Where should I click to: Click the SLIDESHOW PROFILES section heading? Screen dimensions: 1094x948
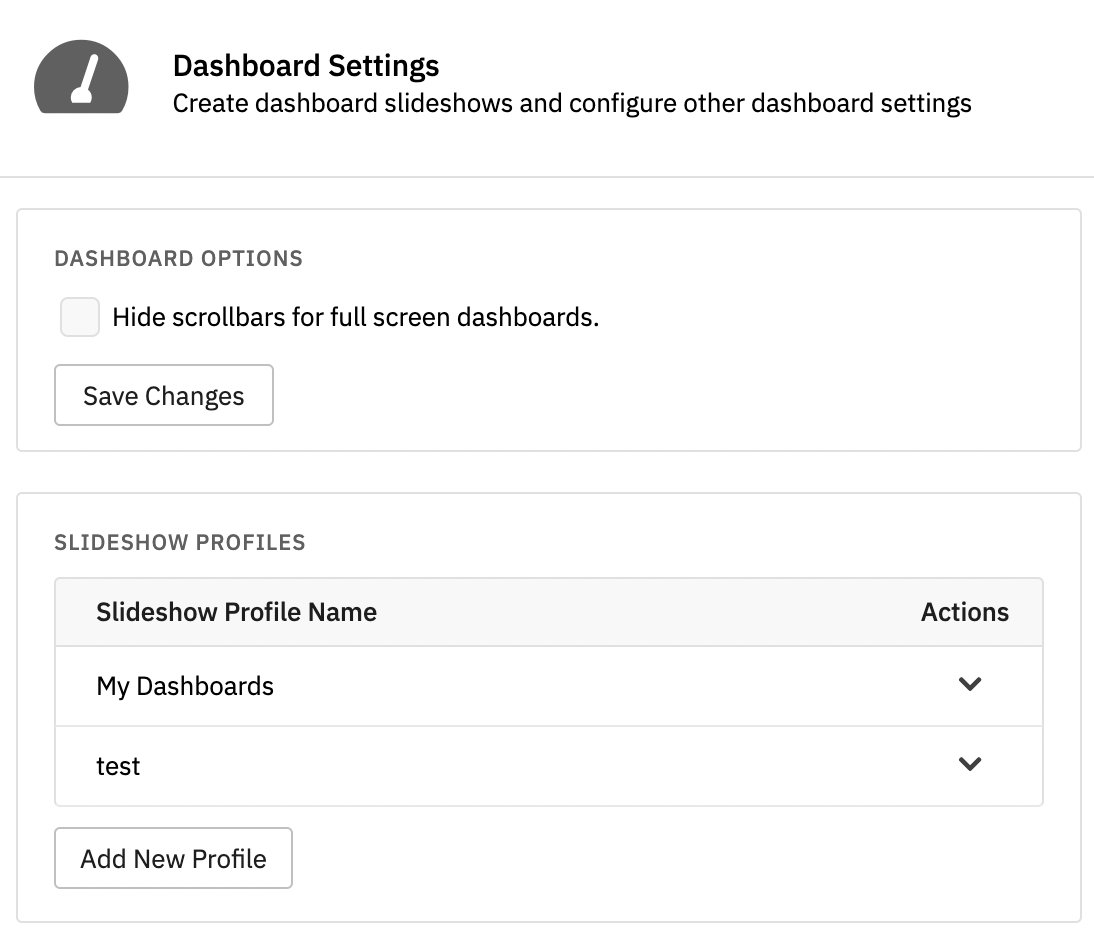click(180, 543)
